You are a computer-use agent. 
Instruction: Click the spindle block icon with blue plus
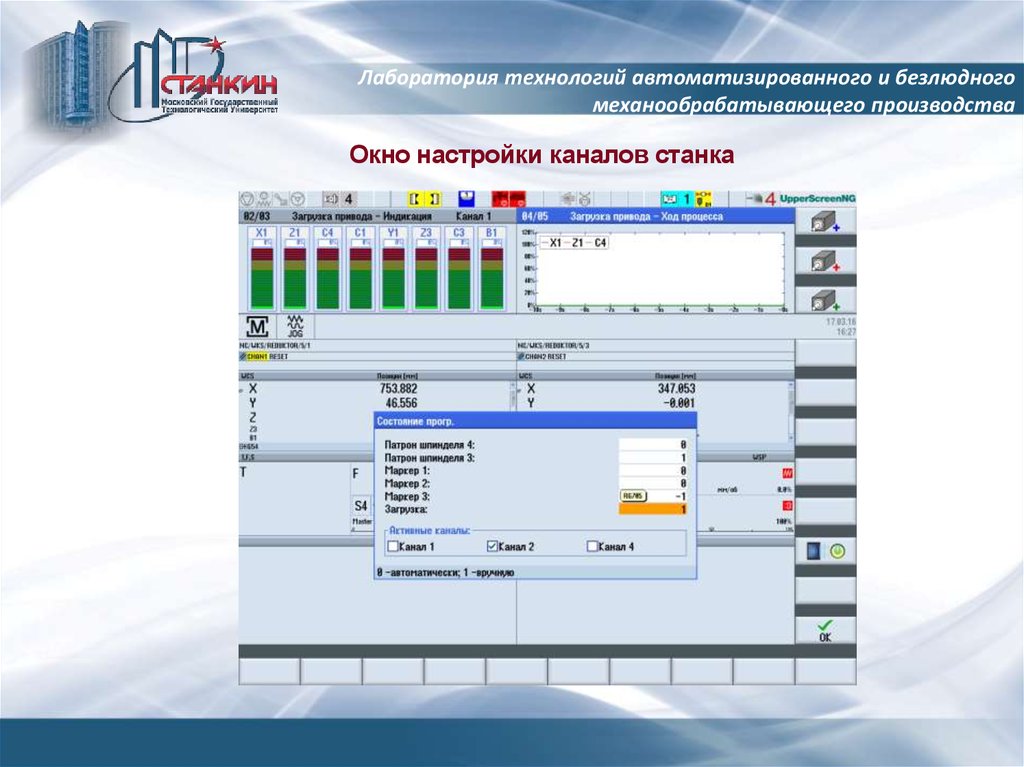coord(825,222)
